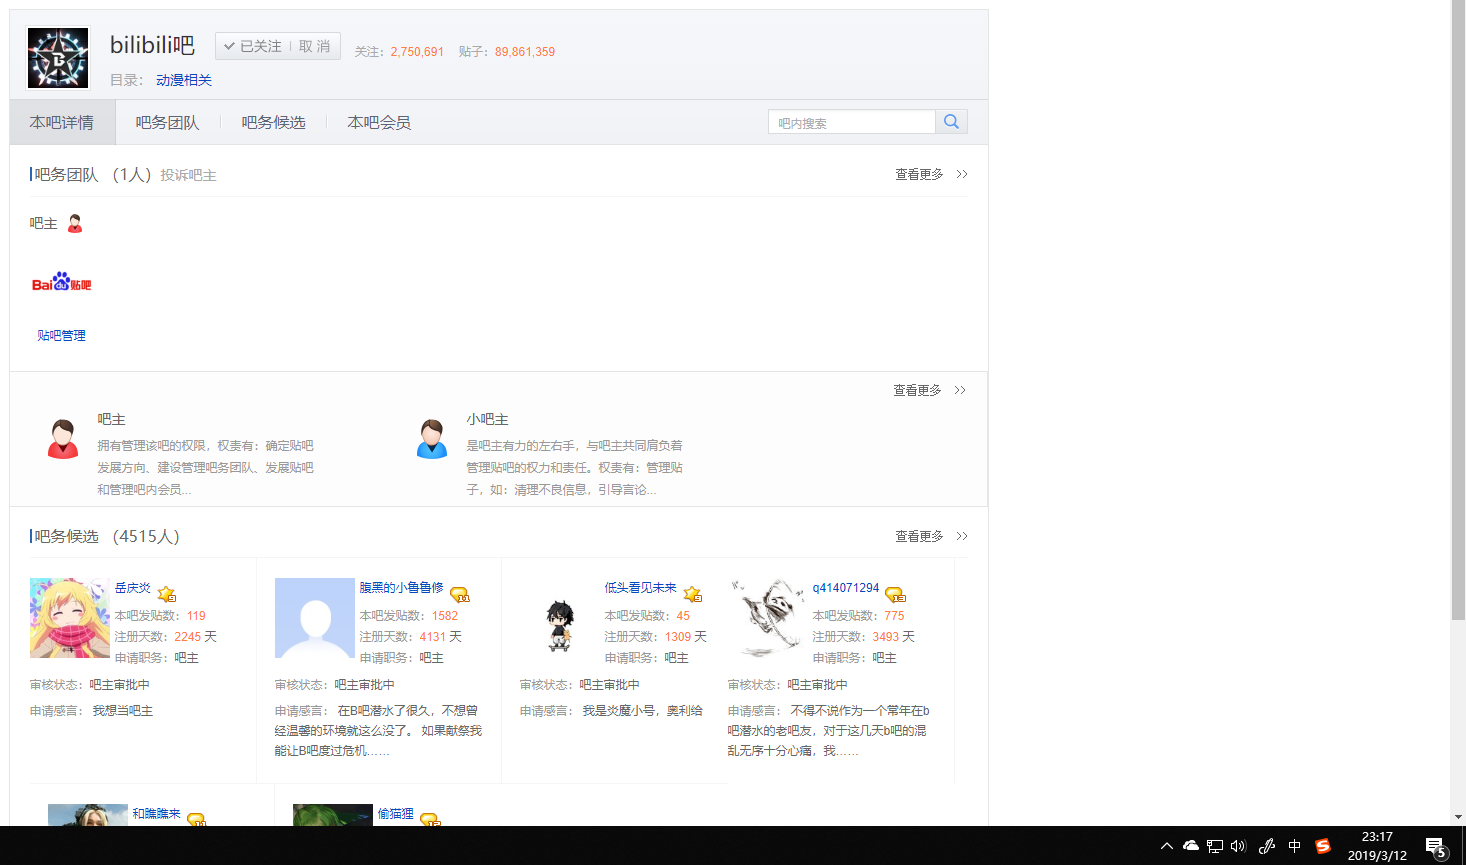
Task: Click the 吧内搜索 search field
Action: tap(851, 122)
